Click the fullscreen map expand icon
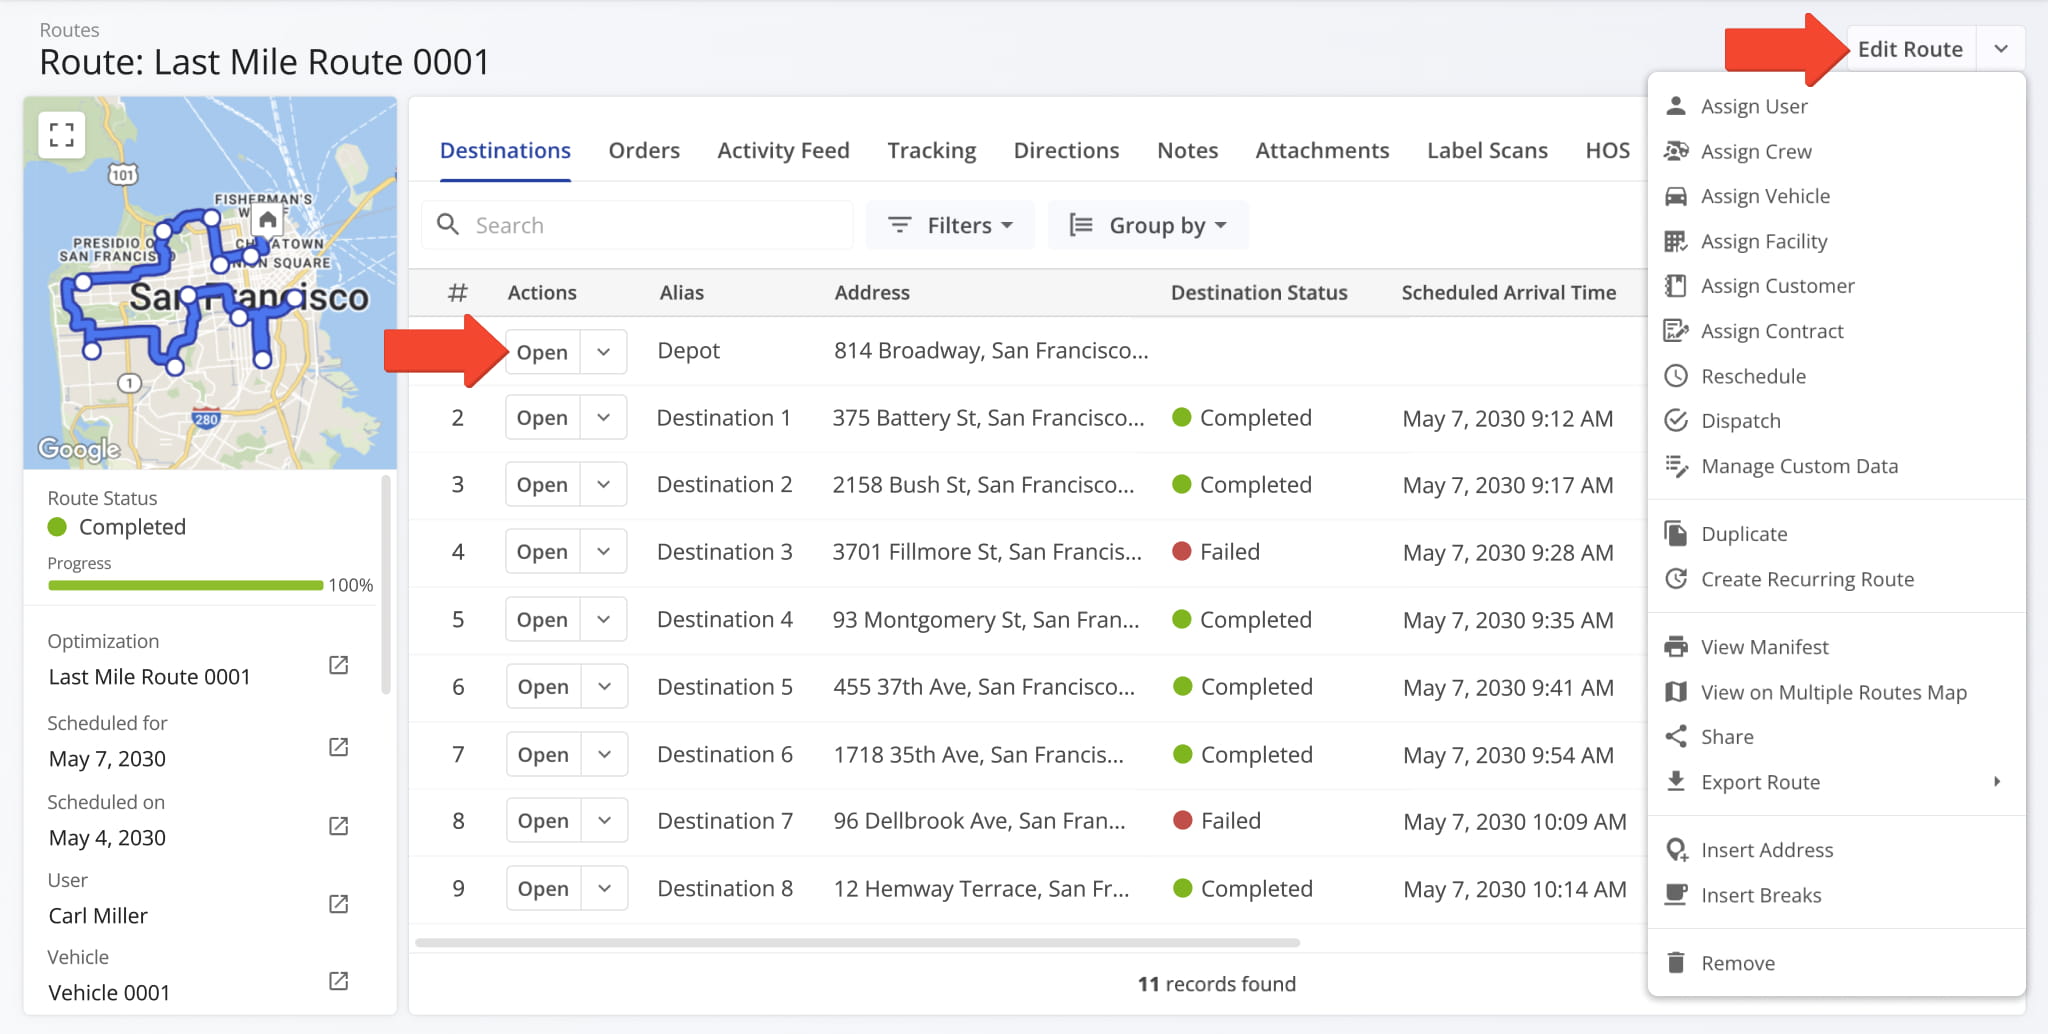The width and height of the screenshot is (2048, 1034). pyautogui.click(x=62, y=135)
